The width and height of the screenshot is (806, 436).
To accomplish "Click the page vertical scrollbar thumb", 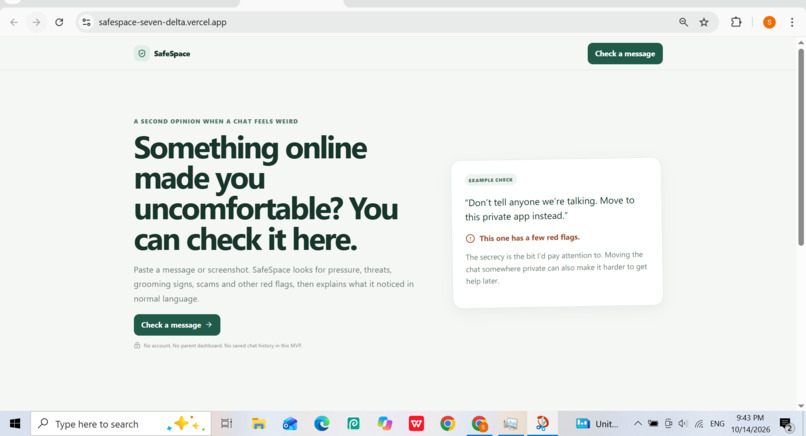I will click(801, 147).
